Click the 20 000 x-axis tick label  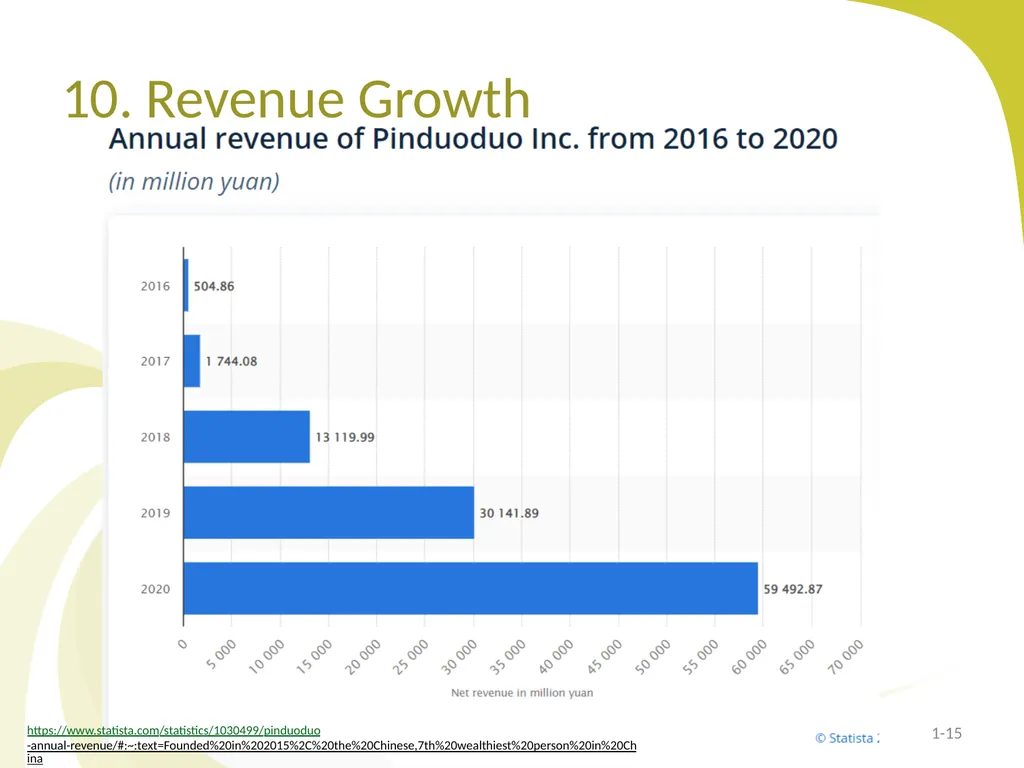click(362, 656)
